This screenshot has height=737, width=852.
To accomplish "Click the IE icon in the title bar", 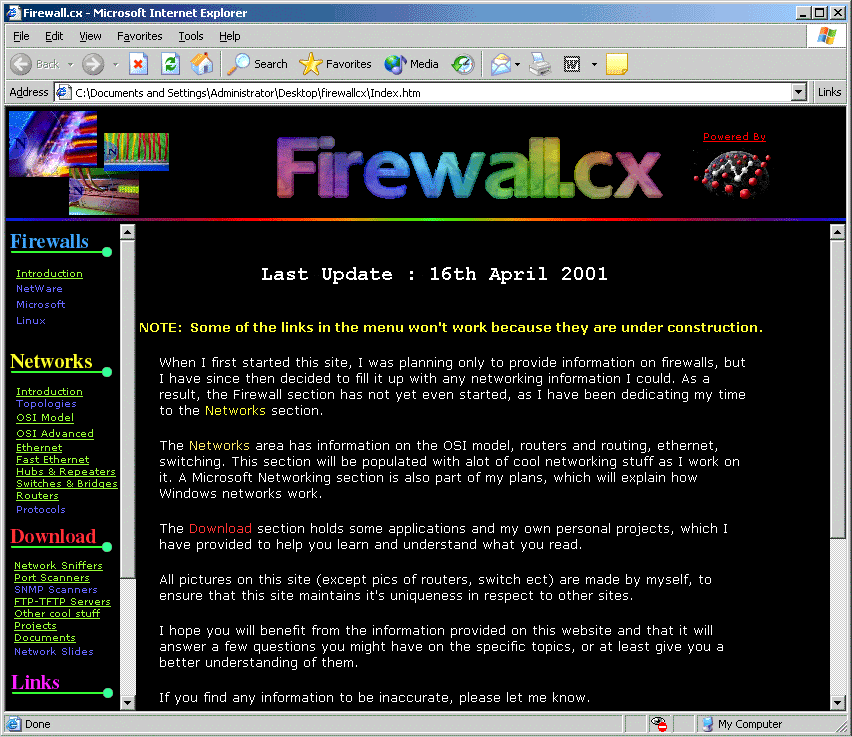I will (x=13, y=13).
